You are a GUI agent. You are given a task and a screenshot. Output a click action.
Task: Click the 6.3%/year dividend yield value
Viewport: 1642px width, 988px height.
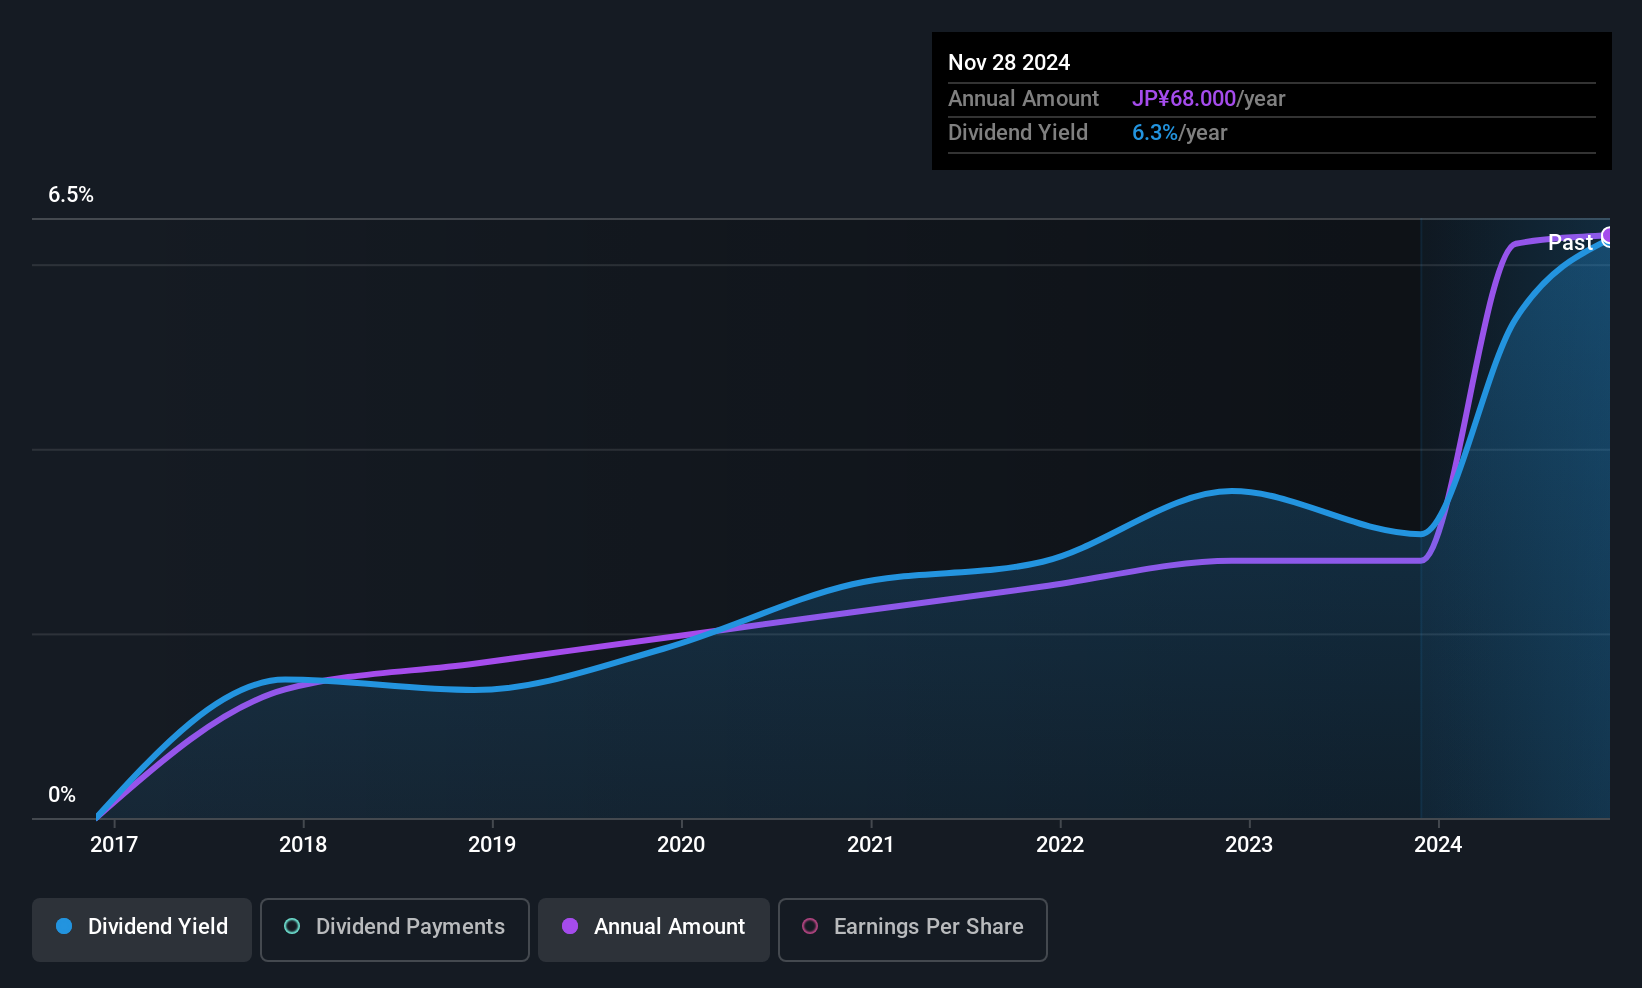pyautogui.click(x=1179, y=133)
